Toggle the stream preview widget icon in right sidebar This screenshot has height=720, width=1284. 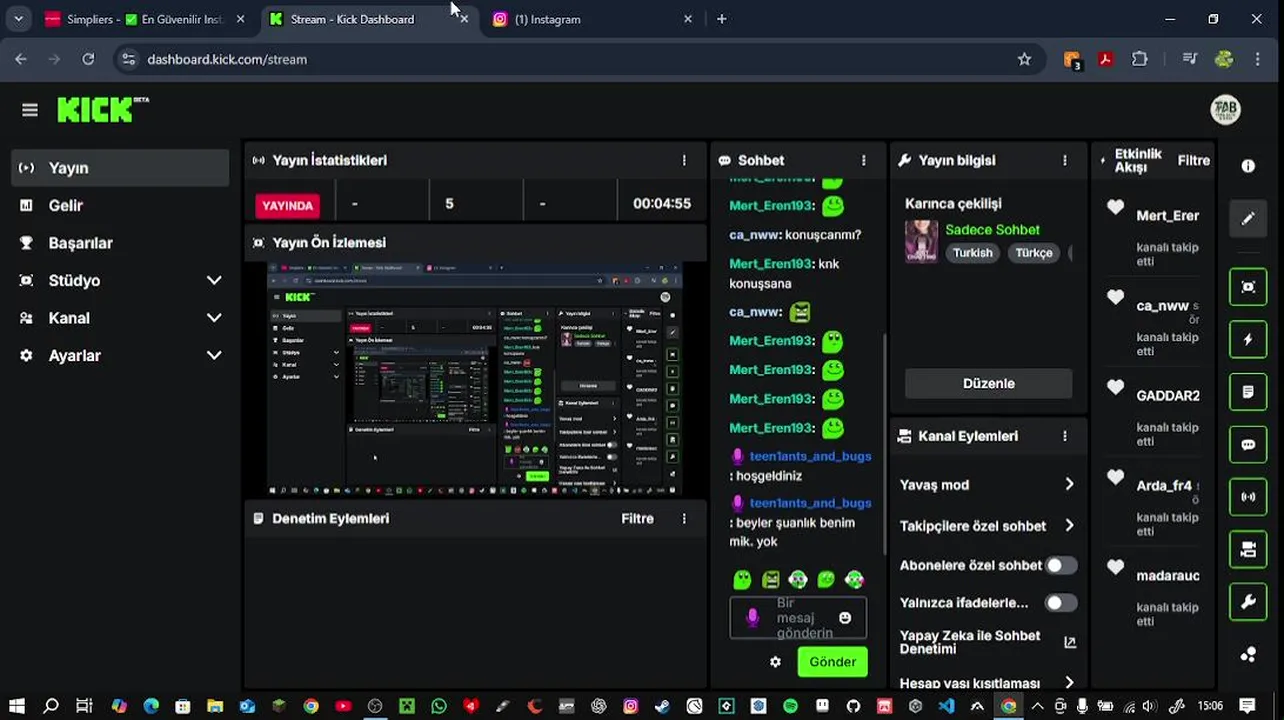click(x=1248, y=287)
